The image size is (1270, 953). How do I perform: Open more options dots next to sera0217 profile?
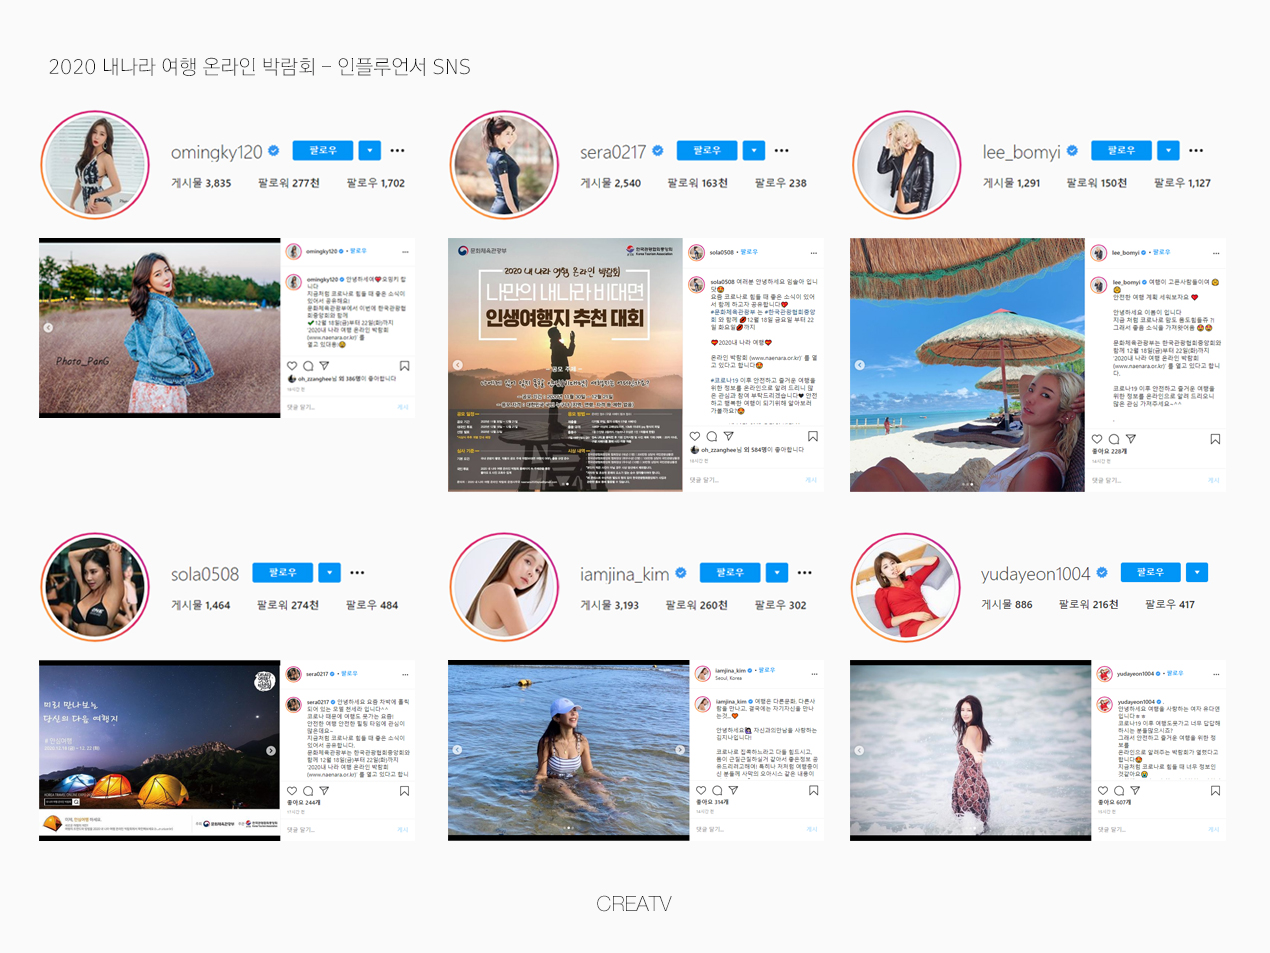[x=781, y=151]
